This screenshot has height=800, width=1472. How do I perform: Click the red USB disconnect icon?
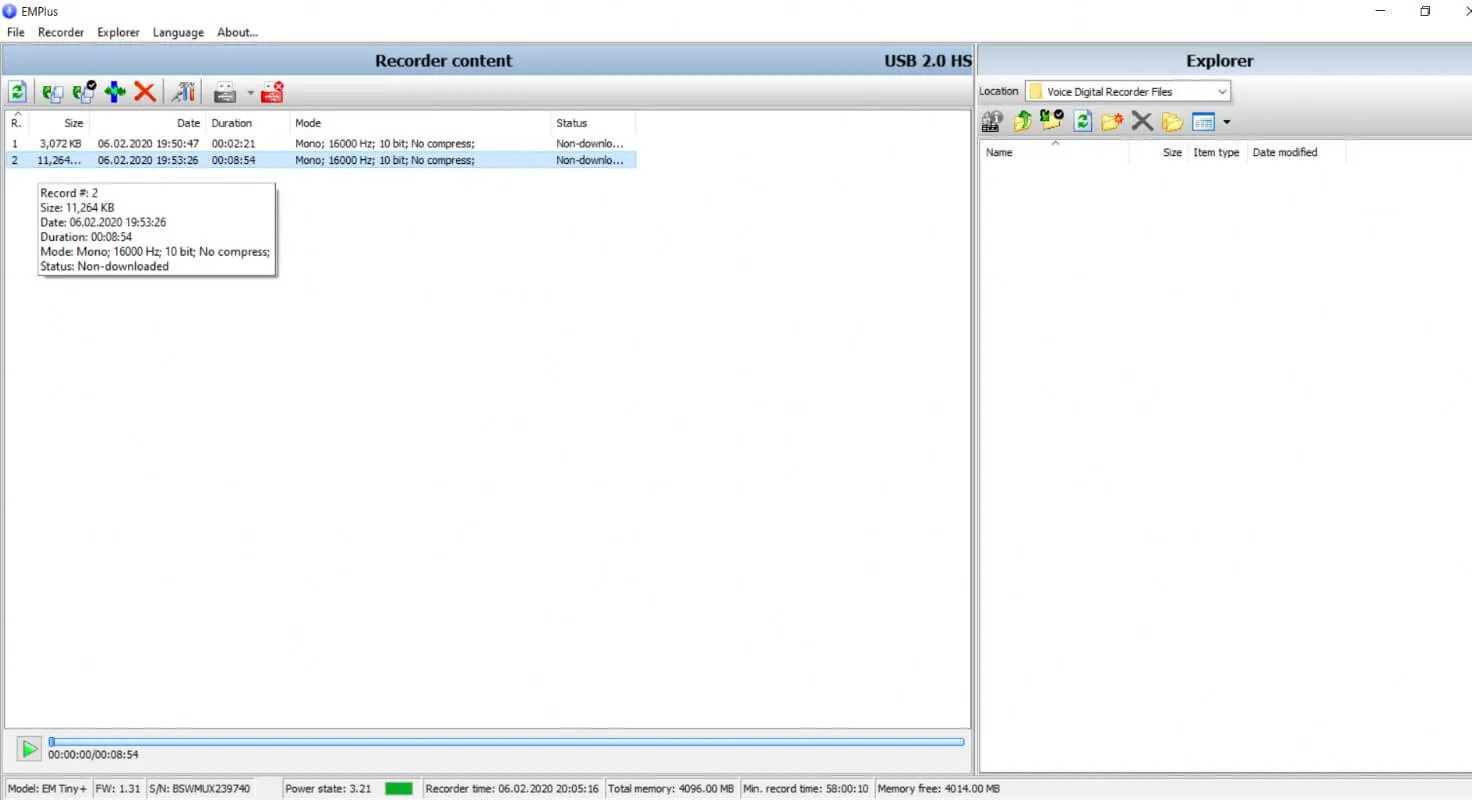(x=272, y=92)
